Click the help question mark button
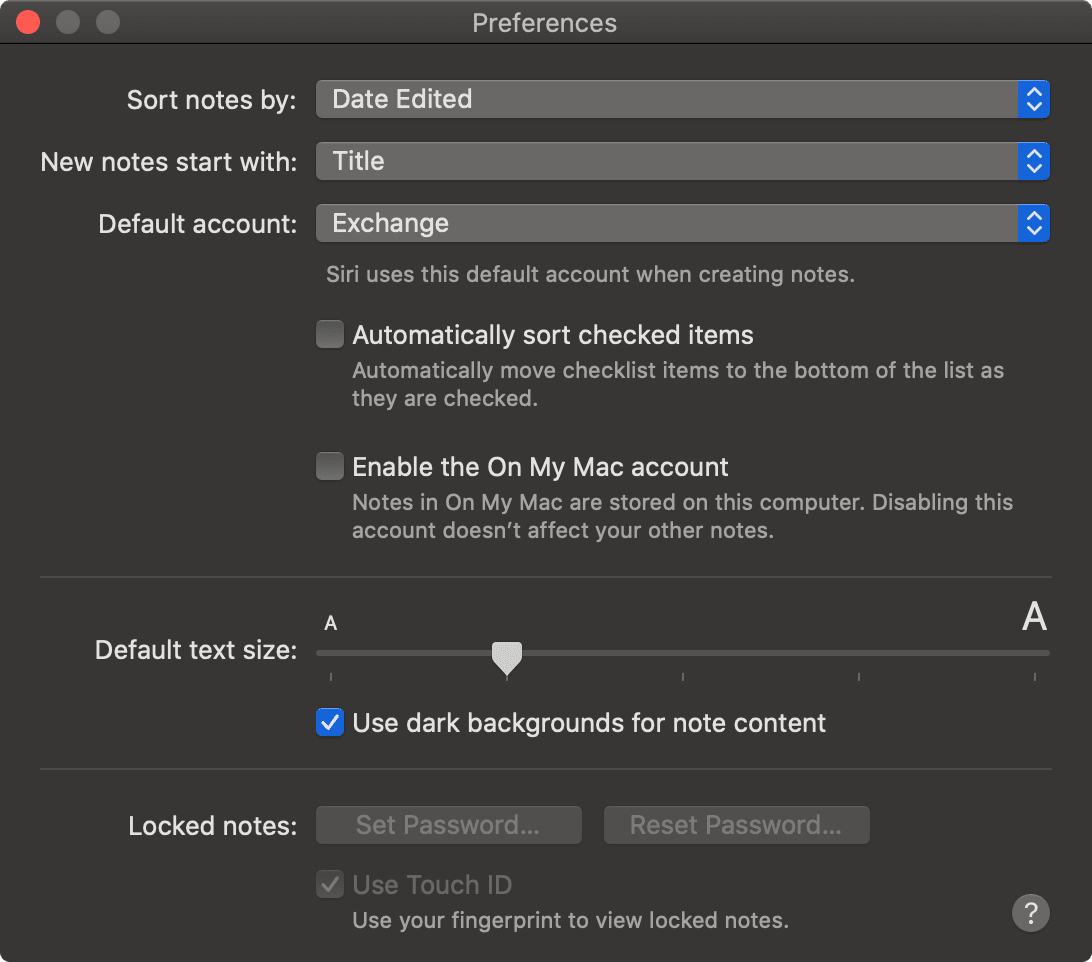Screen dimensions: 1092x962 tap(1031, 912)
